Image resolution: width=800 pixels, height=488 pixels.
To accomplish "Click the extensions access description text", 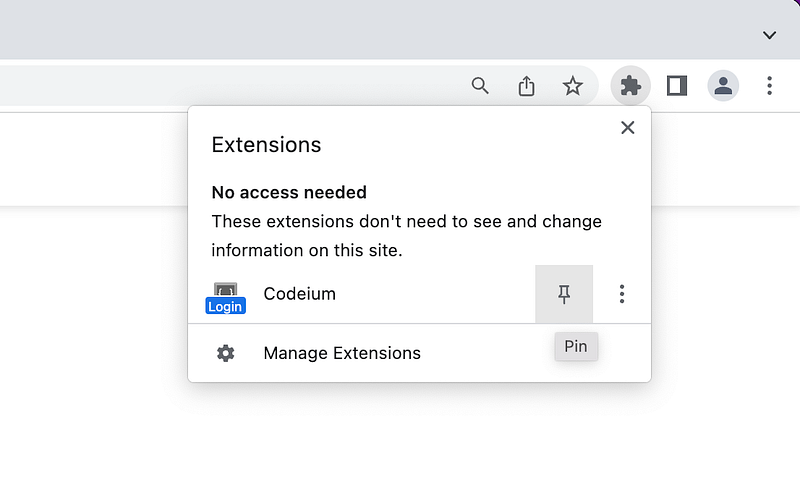I will (407, 236).
